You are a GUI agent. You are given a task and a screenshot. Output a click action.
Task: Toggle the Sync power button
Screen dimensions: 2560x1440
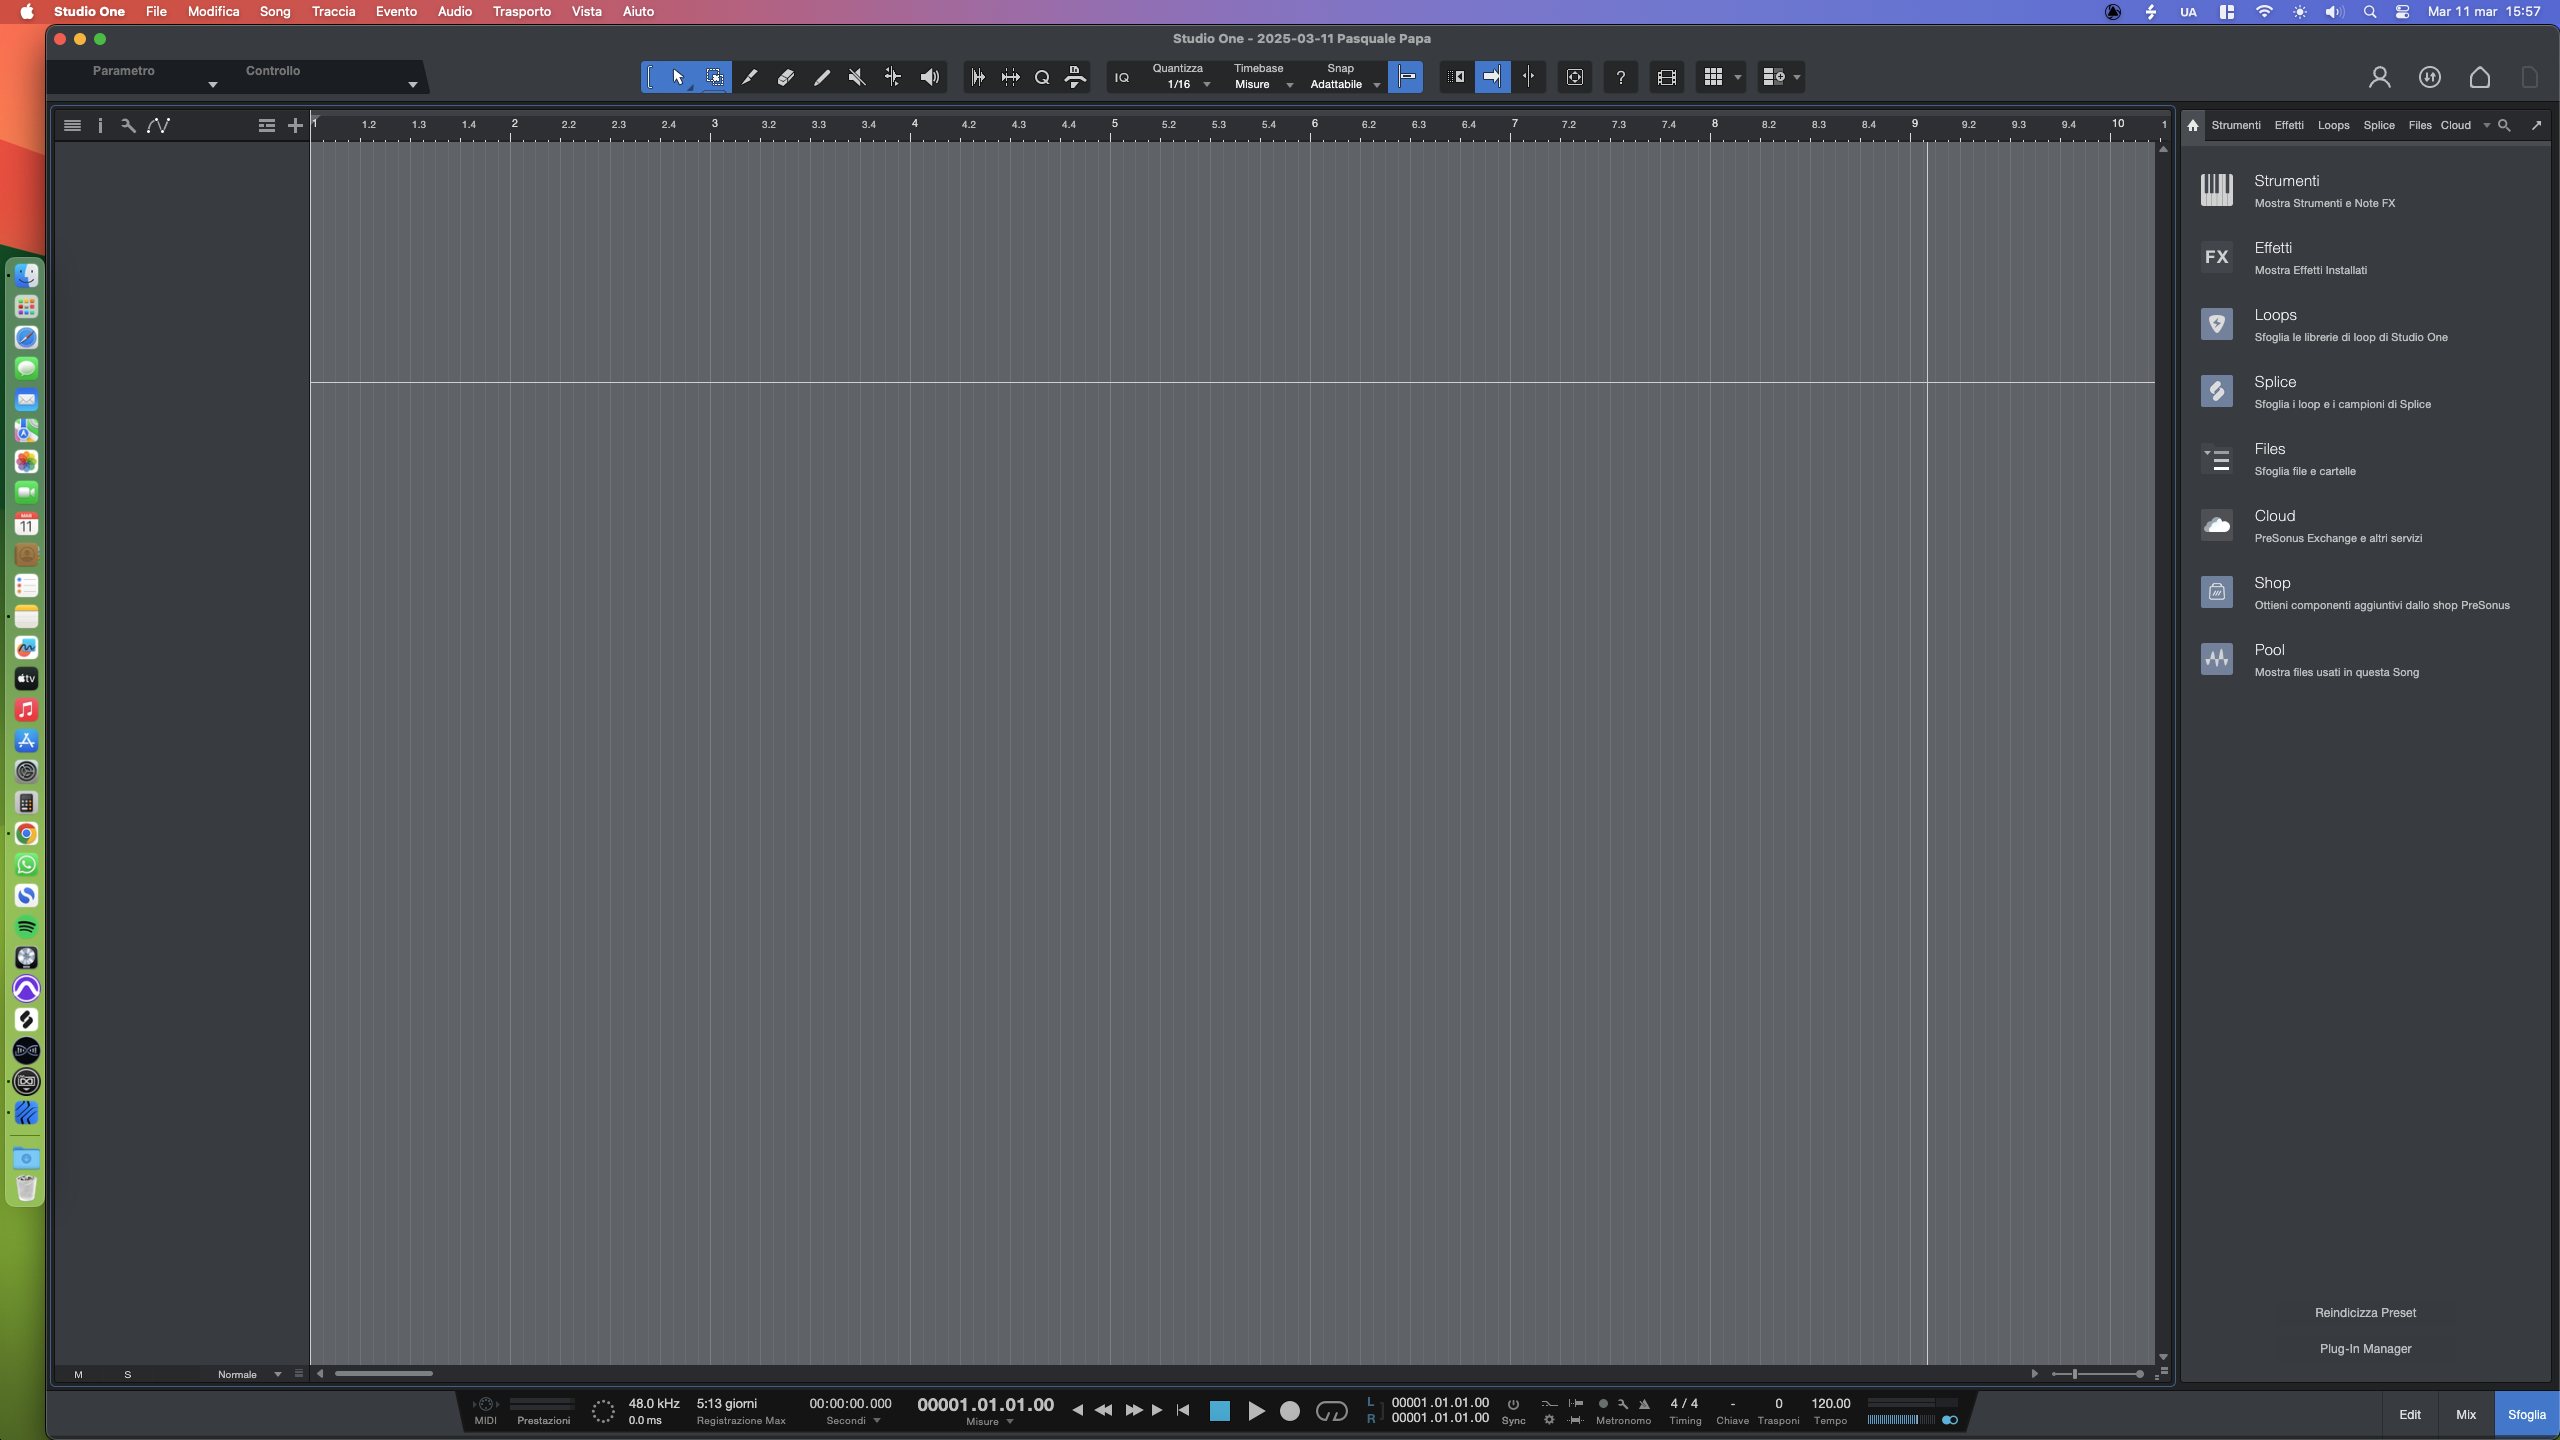click(x=1513, y=1404)
